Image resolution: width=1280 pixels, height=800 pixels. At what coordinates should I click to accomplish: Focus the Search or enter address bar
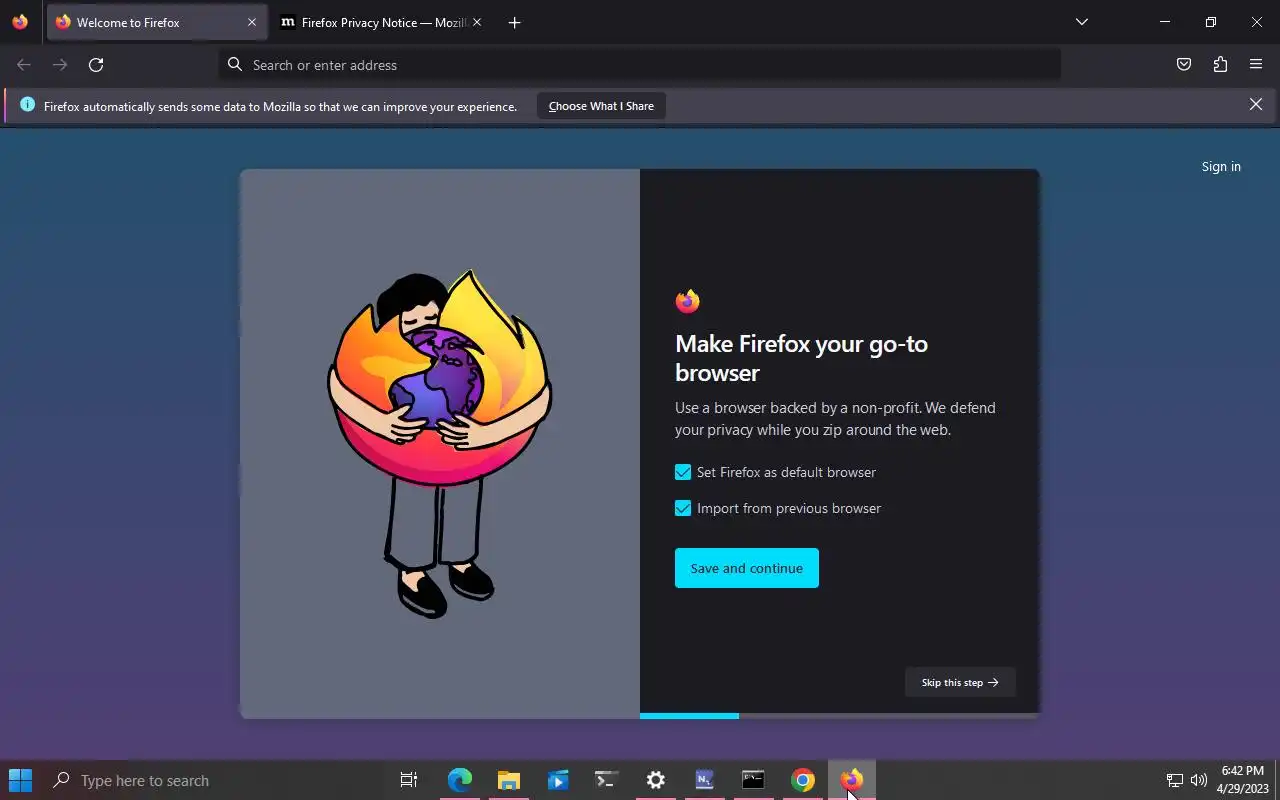click(x=640, y=65)
